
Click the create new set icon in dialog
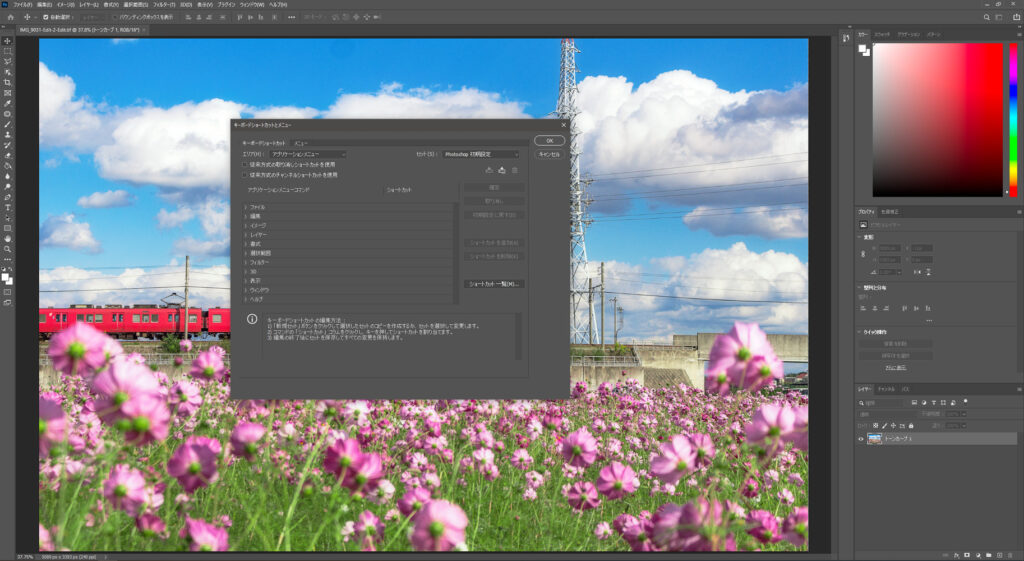pyautogui.click(x=502, y=170)
